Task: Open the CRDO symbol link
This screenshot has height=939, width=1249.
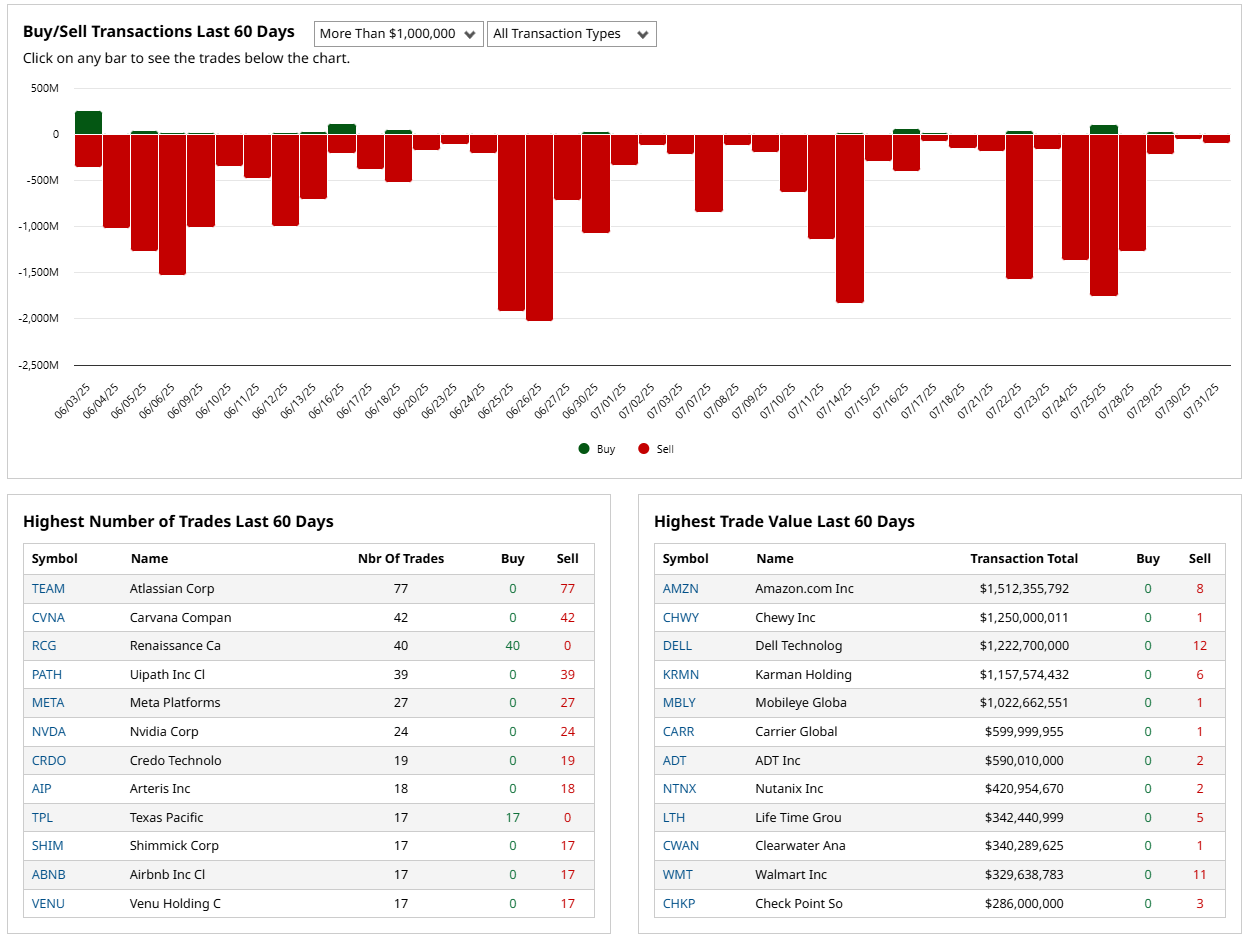Action: coord(49,761)
